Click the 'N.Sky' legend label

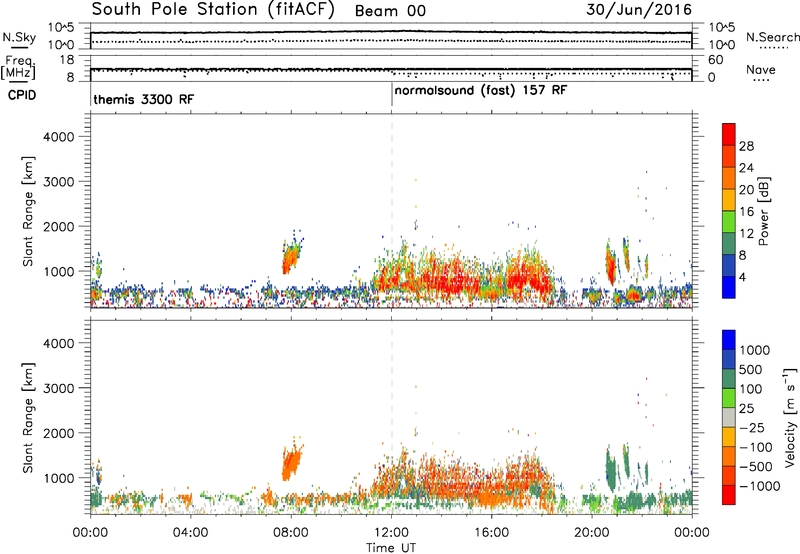19,37
